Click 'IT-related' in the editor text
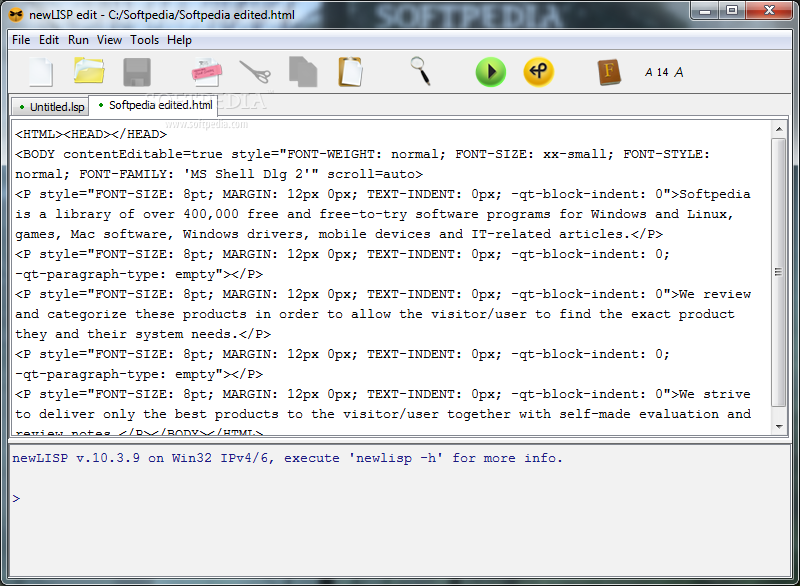 tap(511, 234)
